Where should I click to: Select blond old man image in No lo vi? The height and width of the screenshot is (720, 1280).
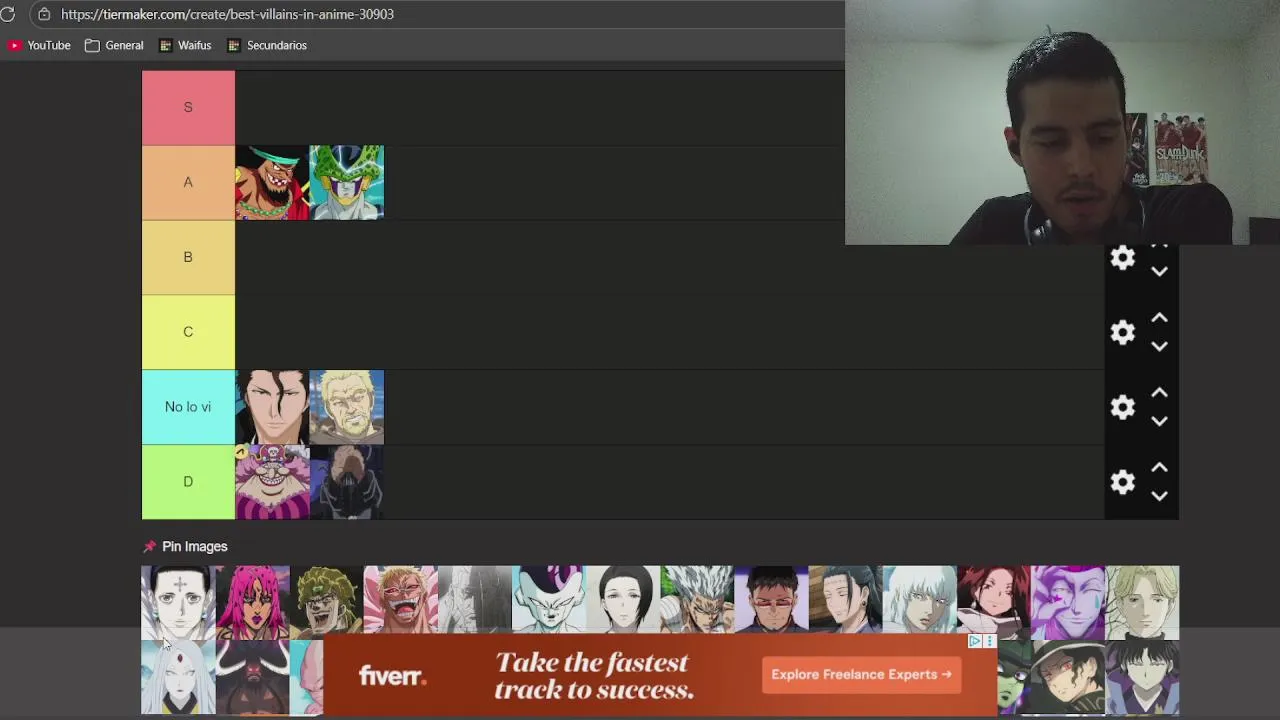[x=346, y=407]
